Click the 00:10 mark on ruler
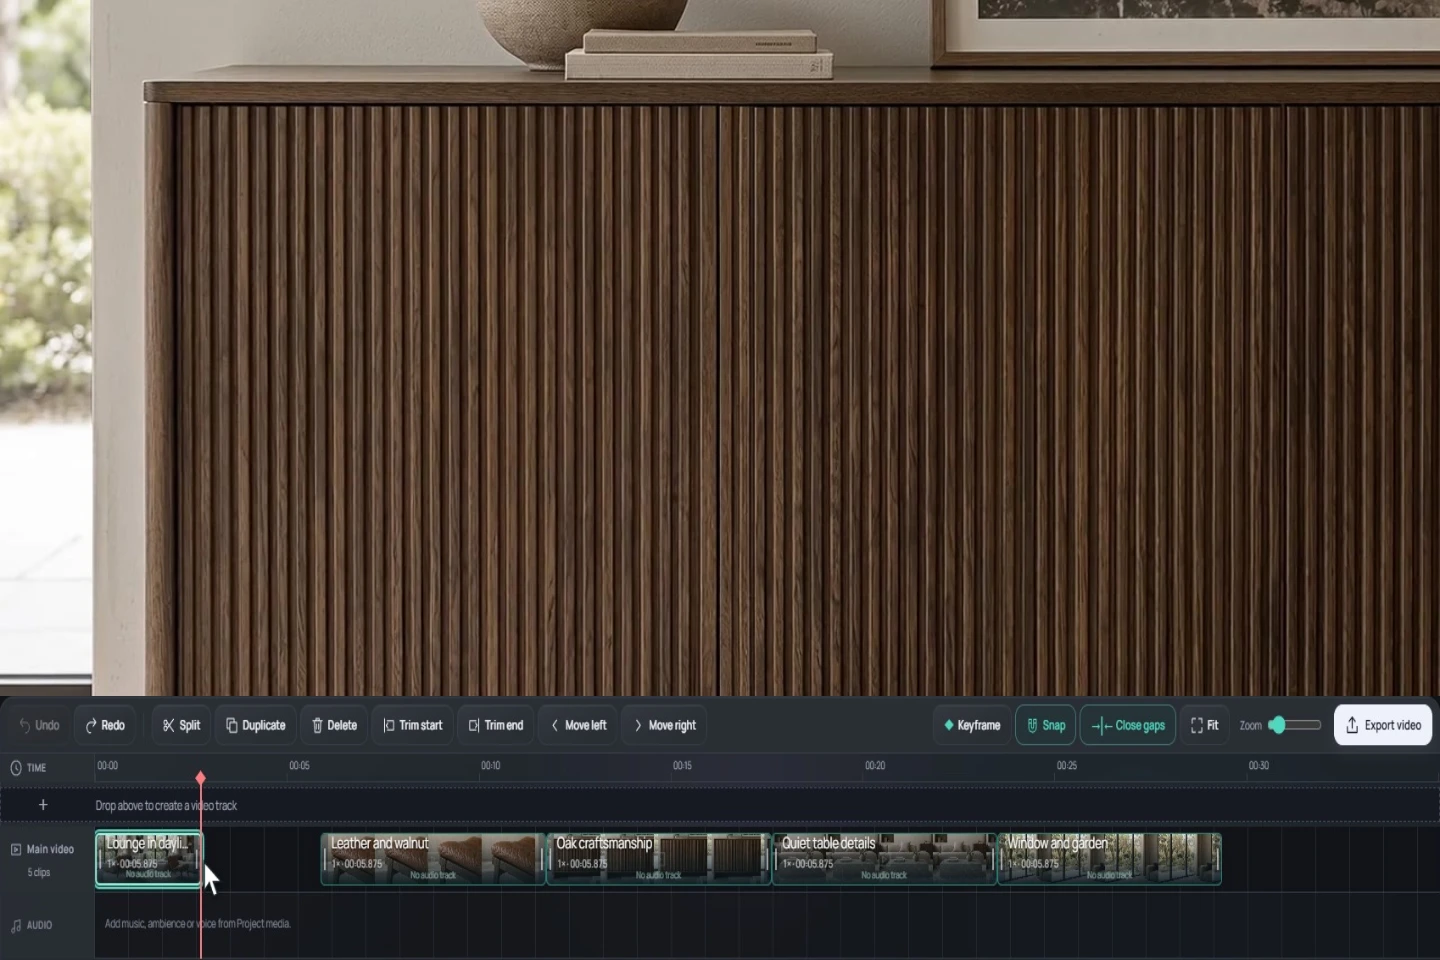1440x960 pixels. (490, 766)
